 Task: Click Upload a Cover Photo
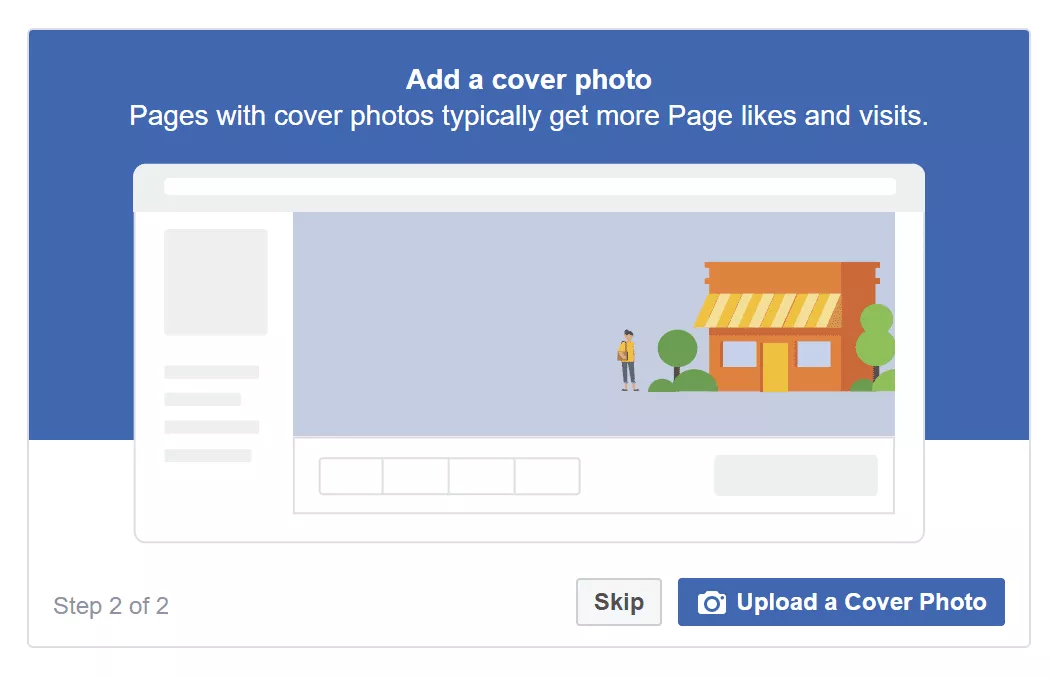coord(841,602)
